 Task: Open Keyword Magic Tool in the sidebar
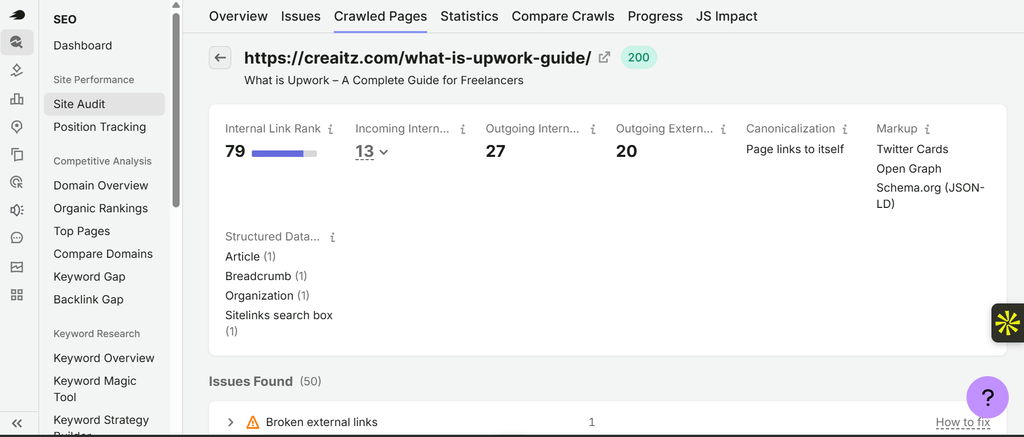[95, 389]
